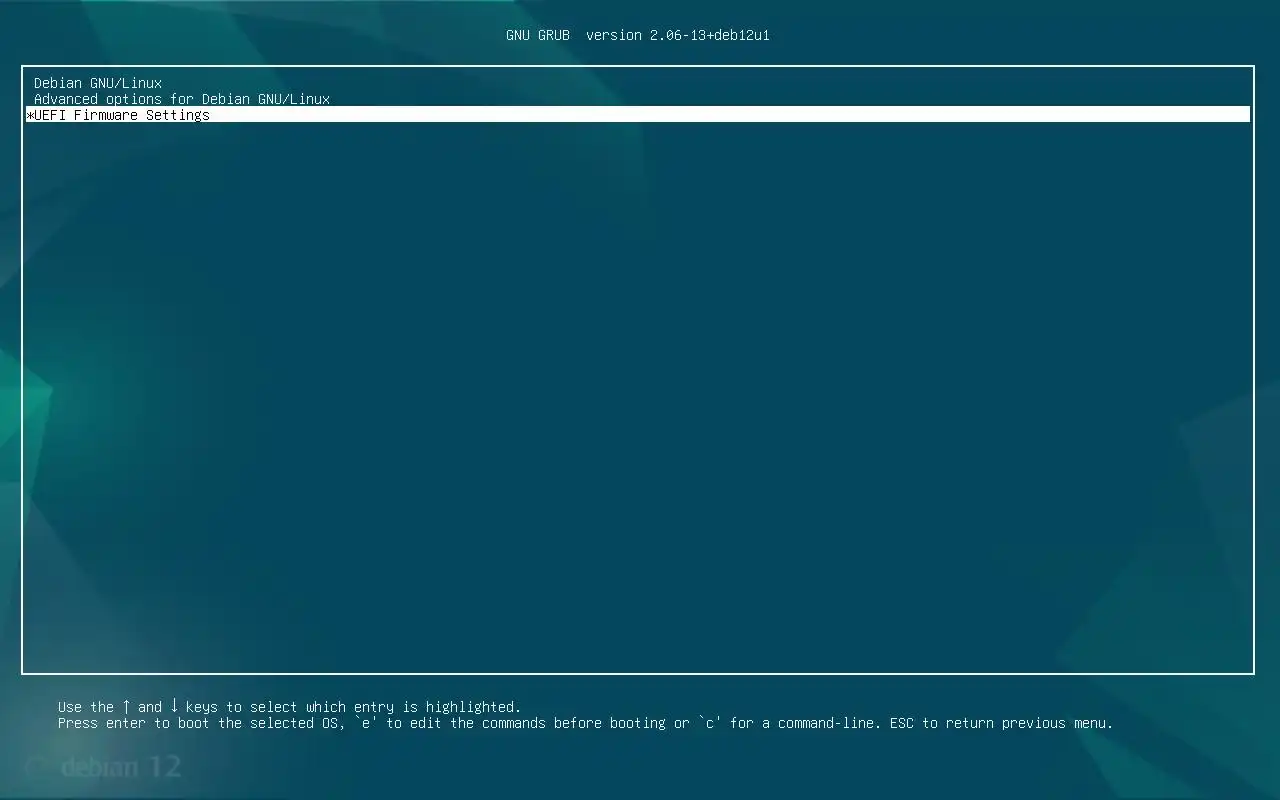Click the GNU GRUB version header text
The image size is (1280, 800).
(x=638, y=35)
